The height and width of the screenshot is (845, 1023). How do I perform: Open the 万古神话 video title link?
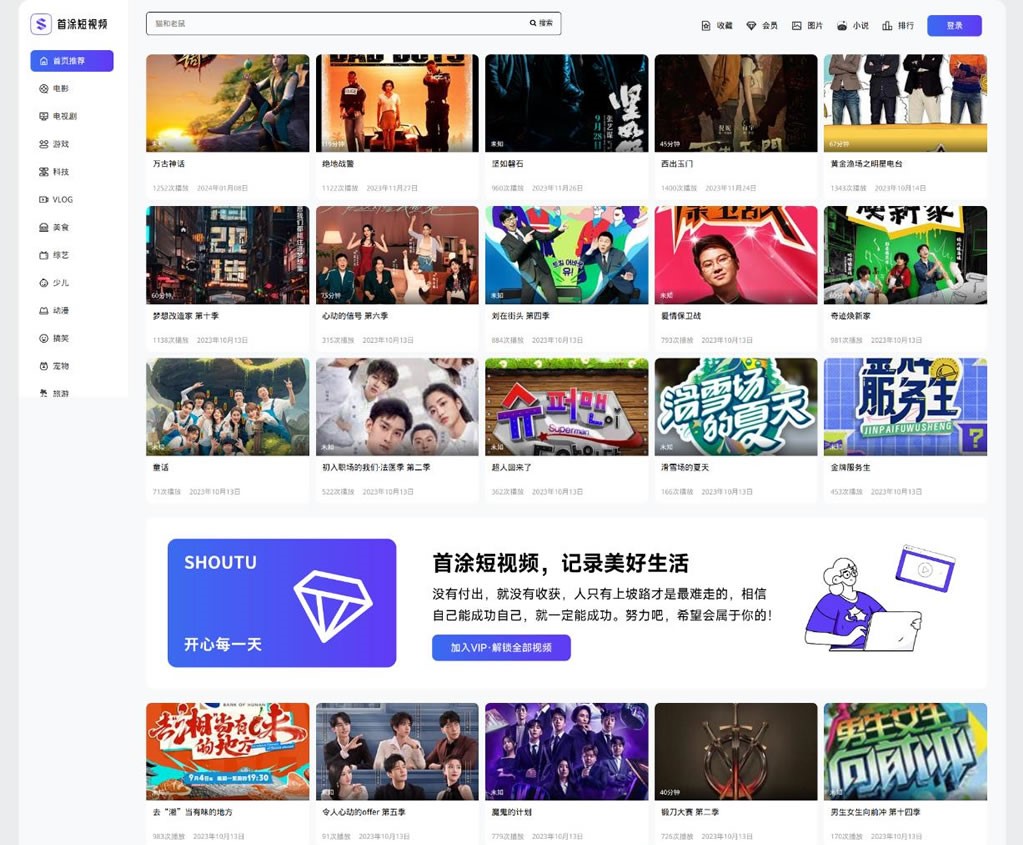(169, 164)
